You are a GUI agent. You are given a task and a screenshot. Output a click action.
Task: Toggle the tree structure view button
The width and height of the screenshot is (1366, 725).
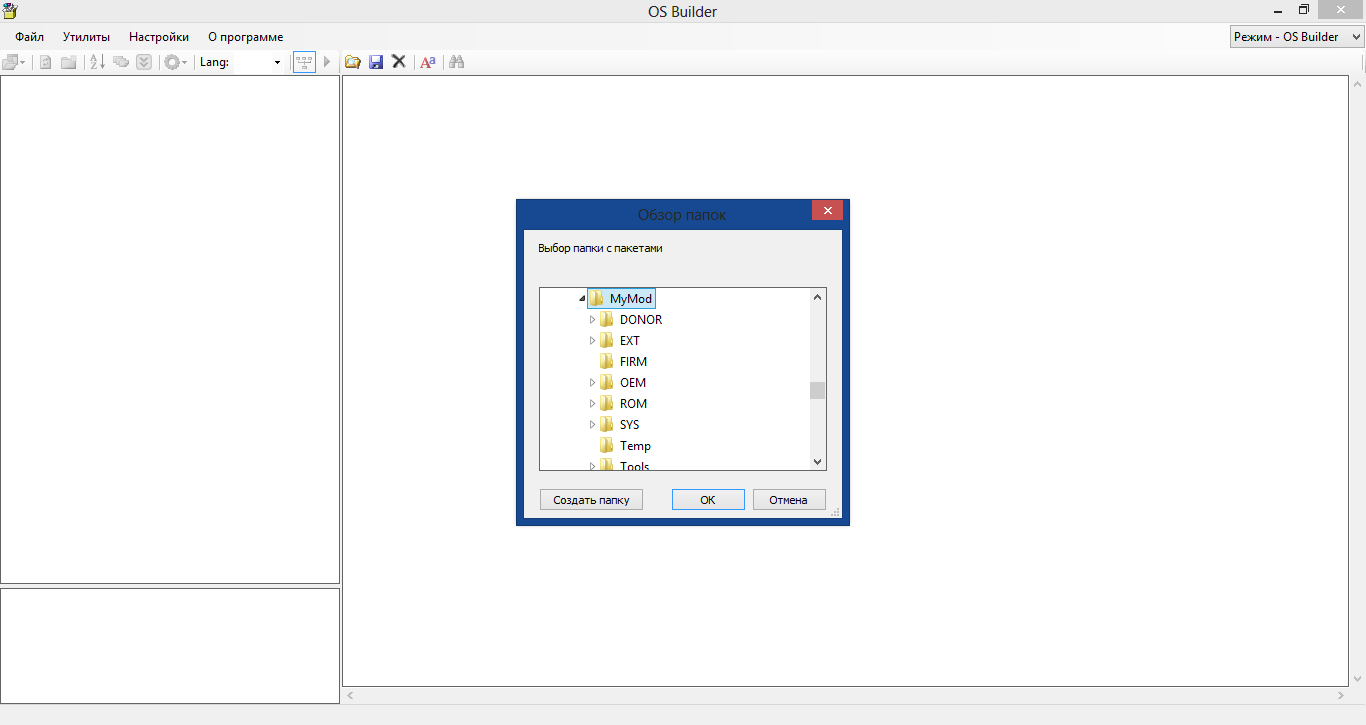[x=304, y=62]
